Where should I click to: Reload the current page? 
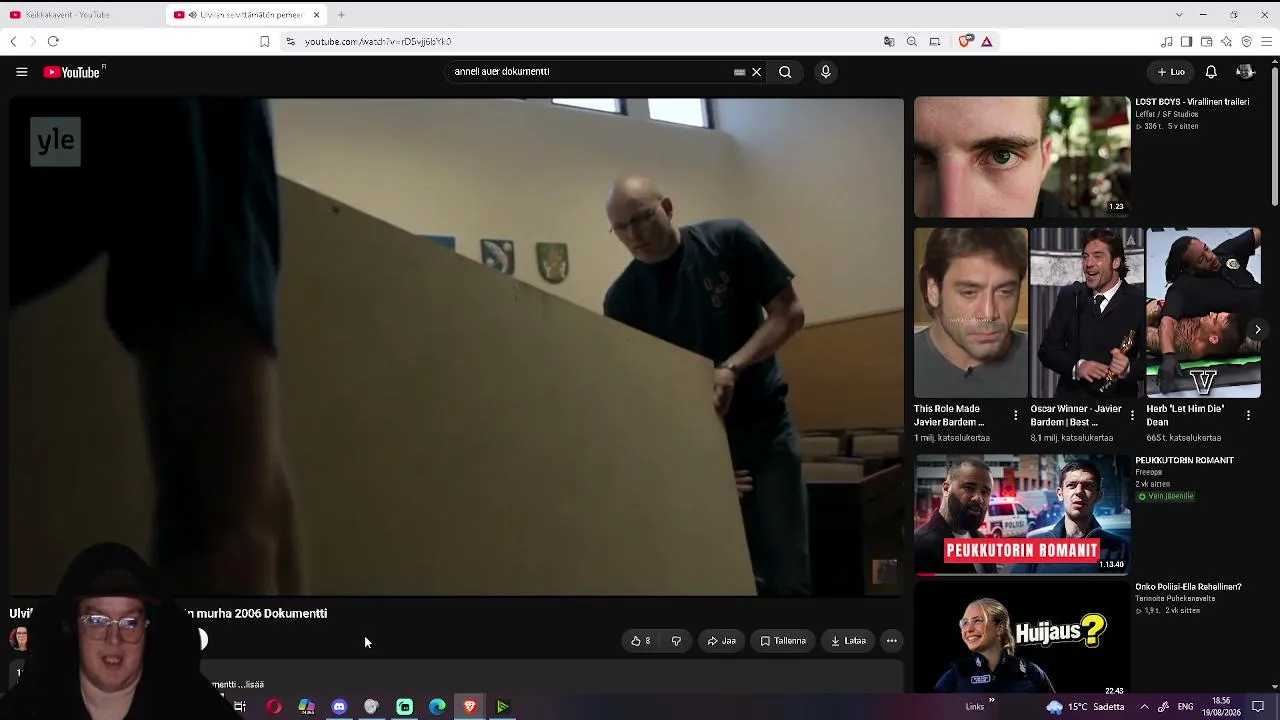click(53, 41)
